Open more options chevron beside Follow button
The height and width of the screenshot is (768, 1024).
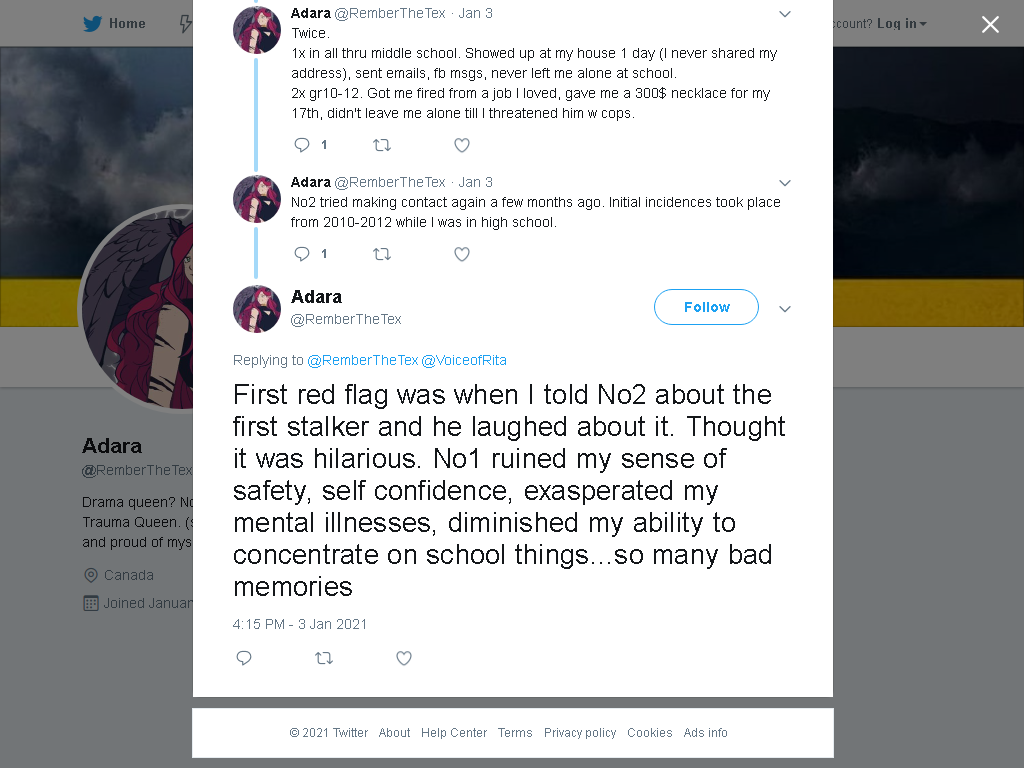point(785,309)
